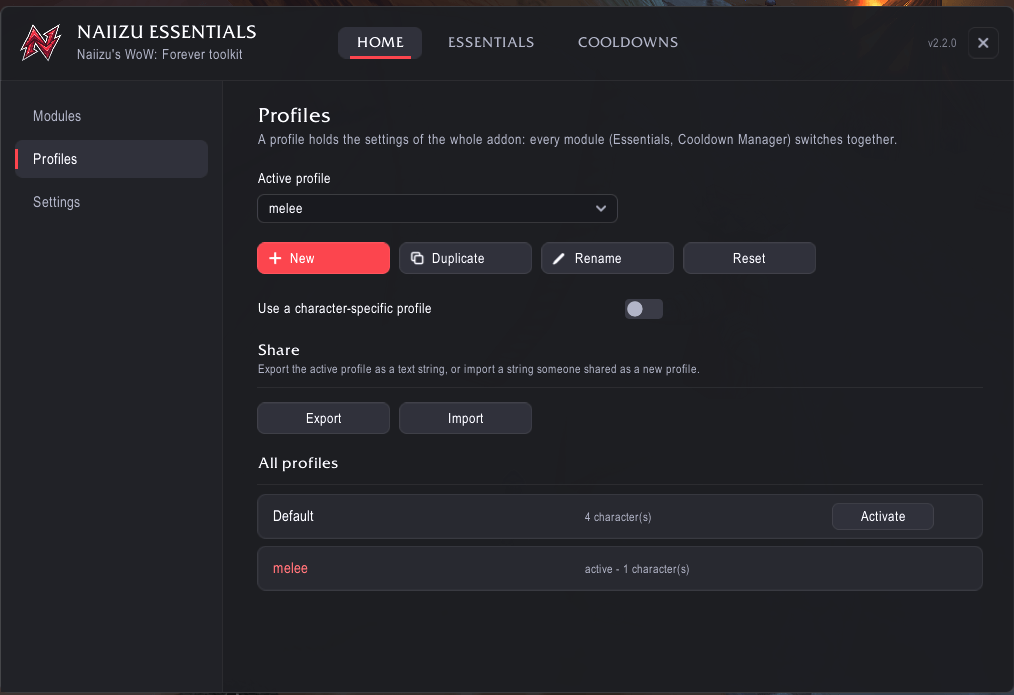Enable character-specific profile toggle
This screenshot has height=695, width=1014.
(643, 309)
